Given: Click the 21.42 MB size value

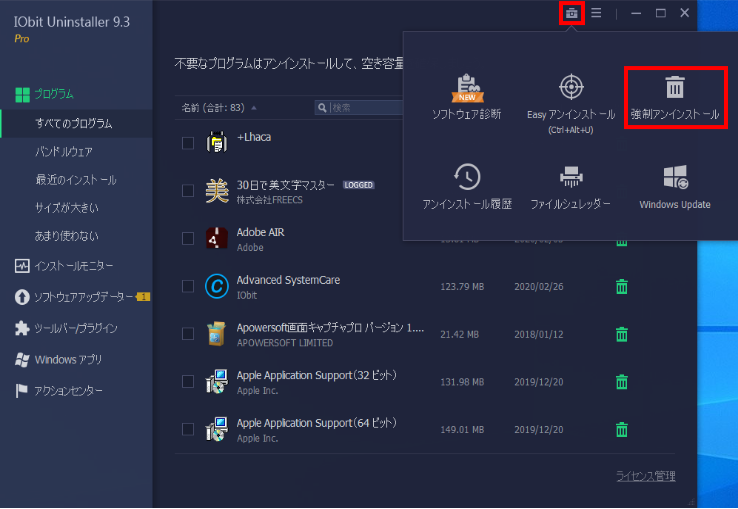Looking at the screenshot, I should tap(459, 335).
